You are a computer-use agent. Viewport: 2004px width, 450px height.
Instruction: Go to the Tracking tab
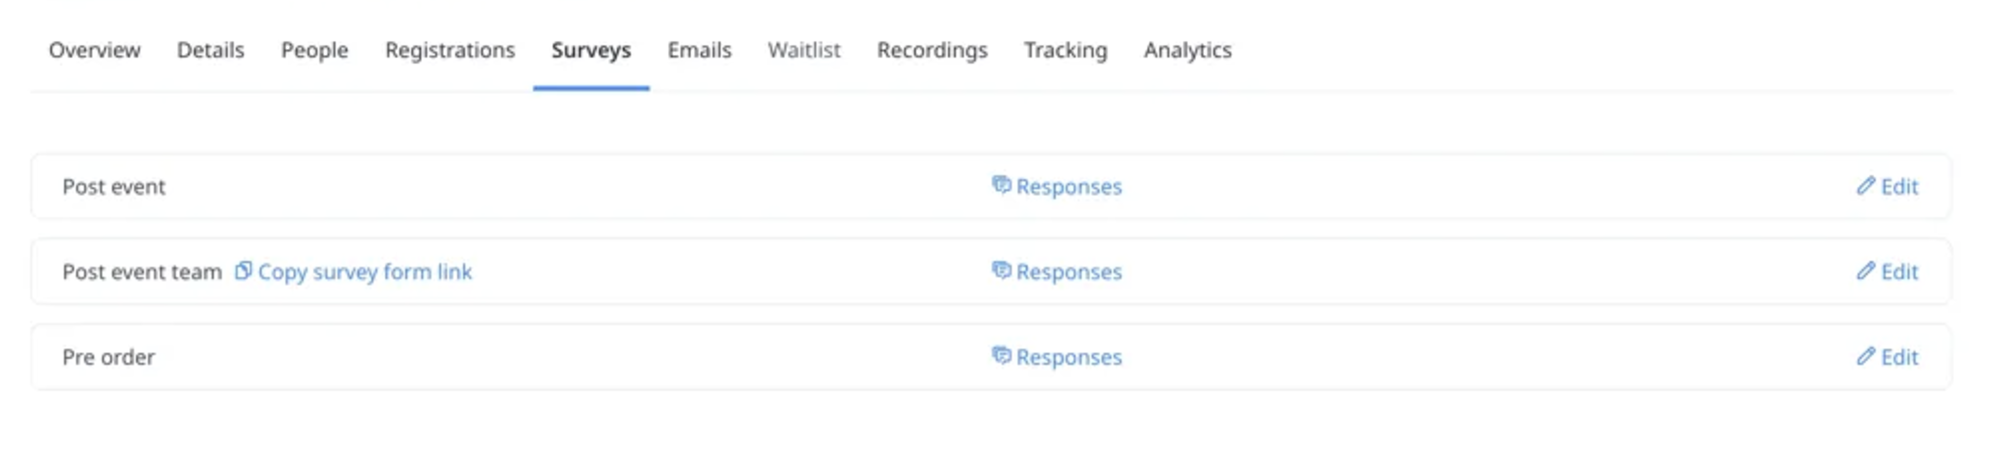click(x=1065, y=50)
